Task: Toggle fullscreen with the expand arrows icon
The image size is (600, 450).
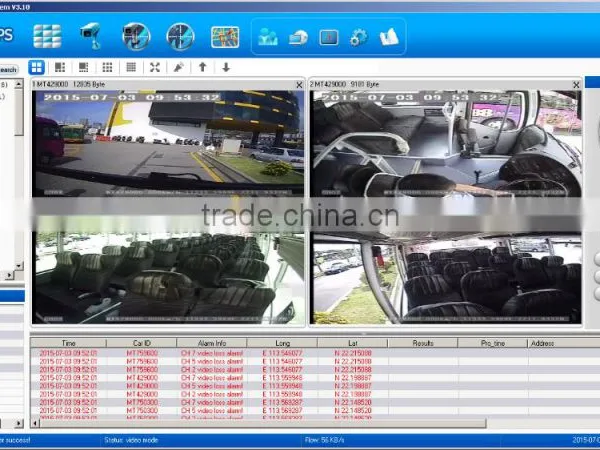Action: (155, 67)
